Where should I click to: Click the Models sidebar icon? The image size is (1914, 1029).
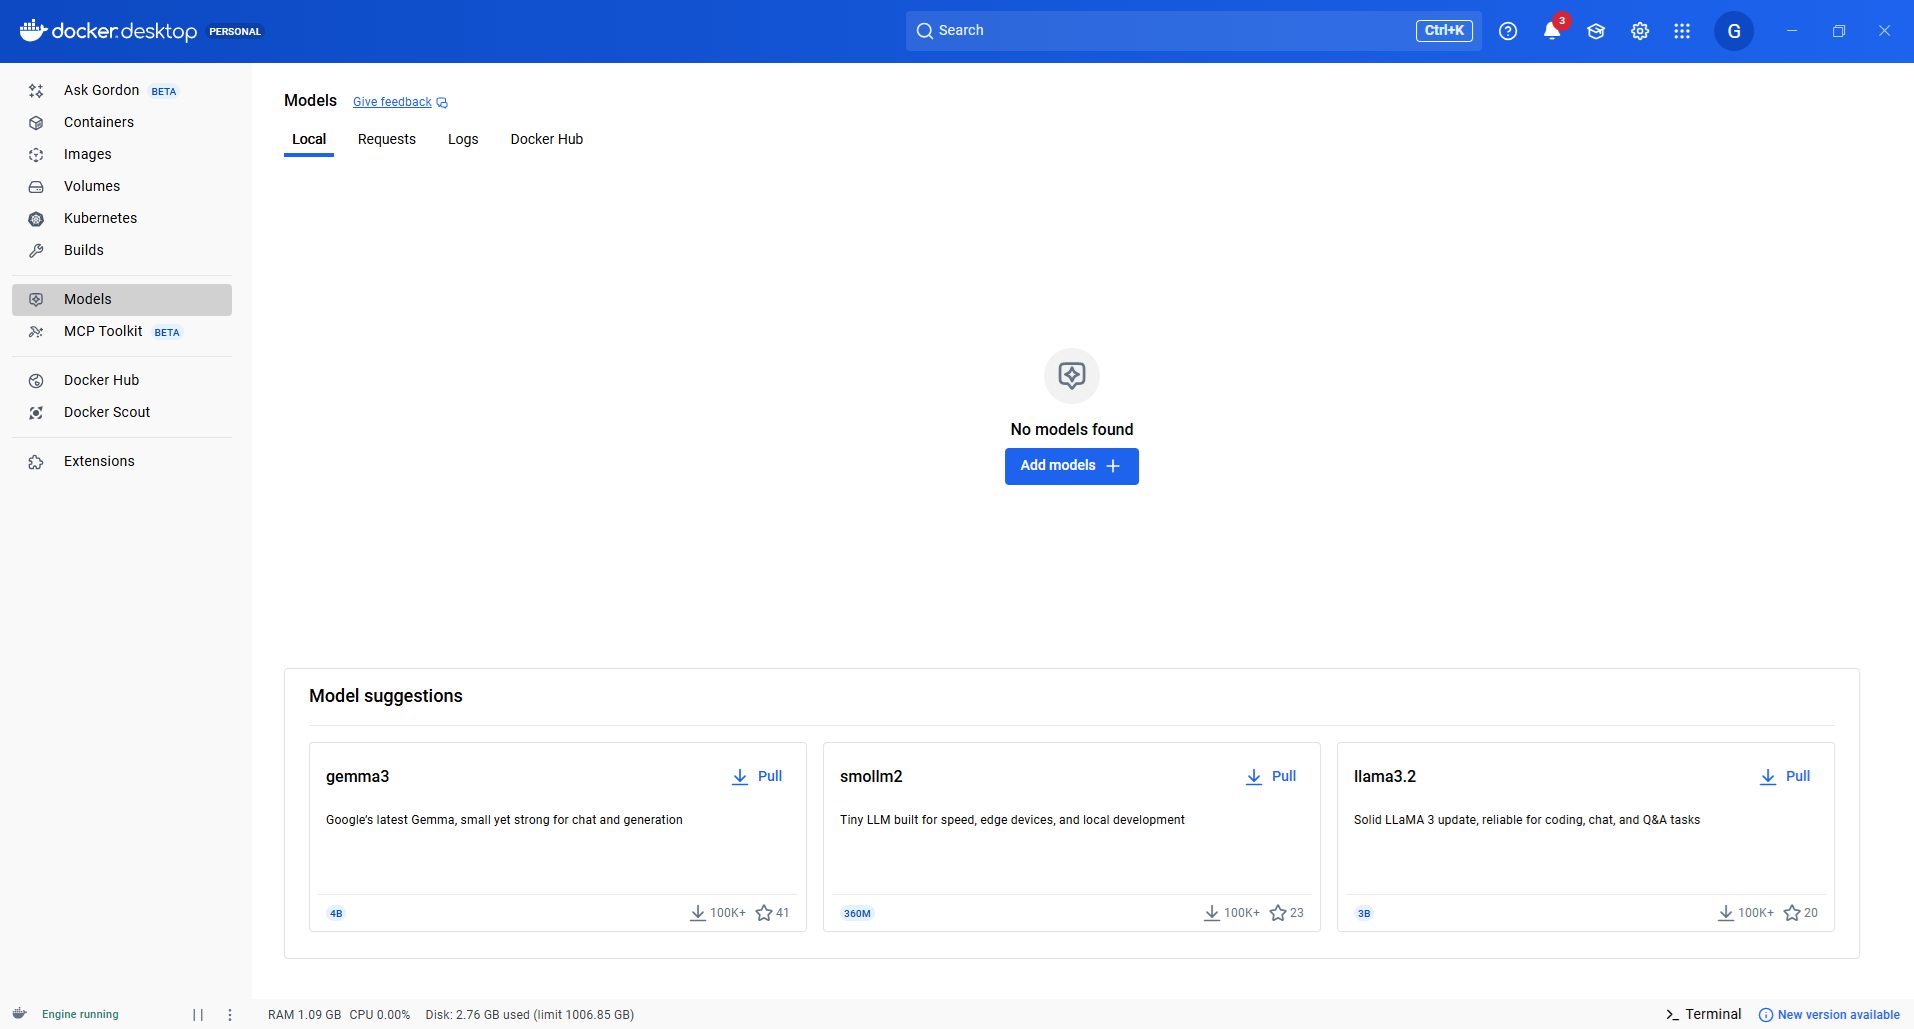pyautogui.click(x=36, y=300)
